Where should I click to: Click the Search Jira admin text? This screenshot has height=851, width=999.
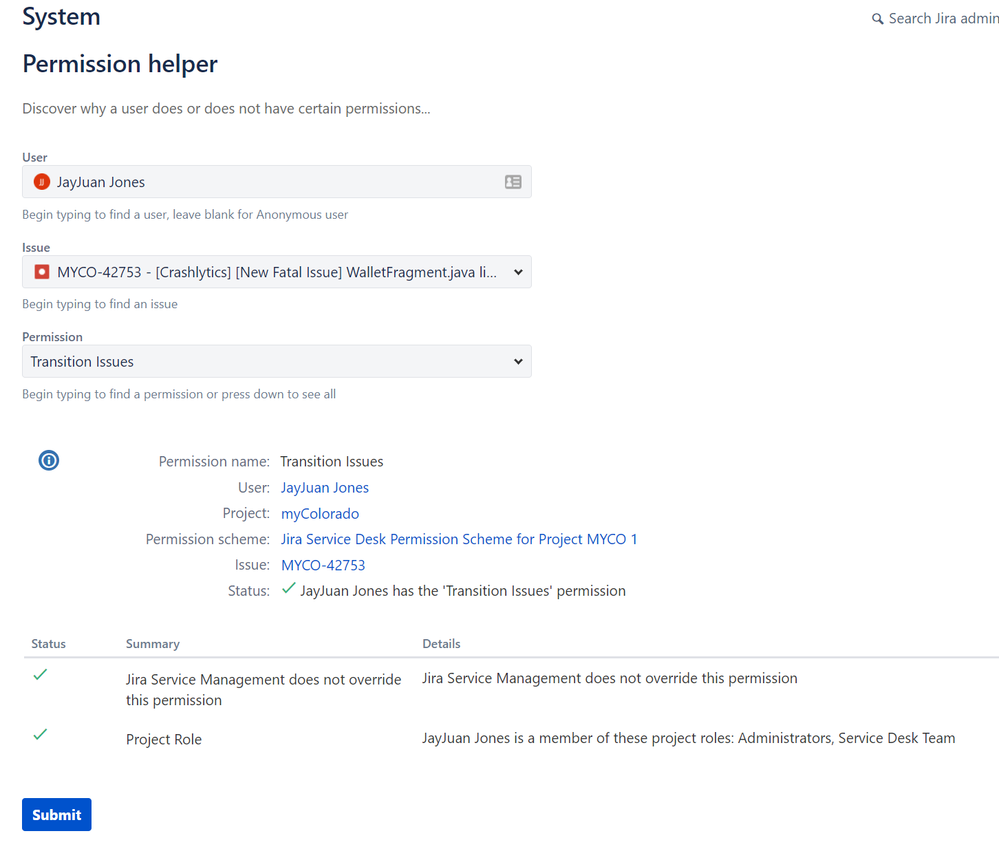(x=940, y=18)
